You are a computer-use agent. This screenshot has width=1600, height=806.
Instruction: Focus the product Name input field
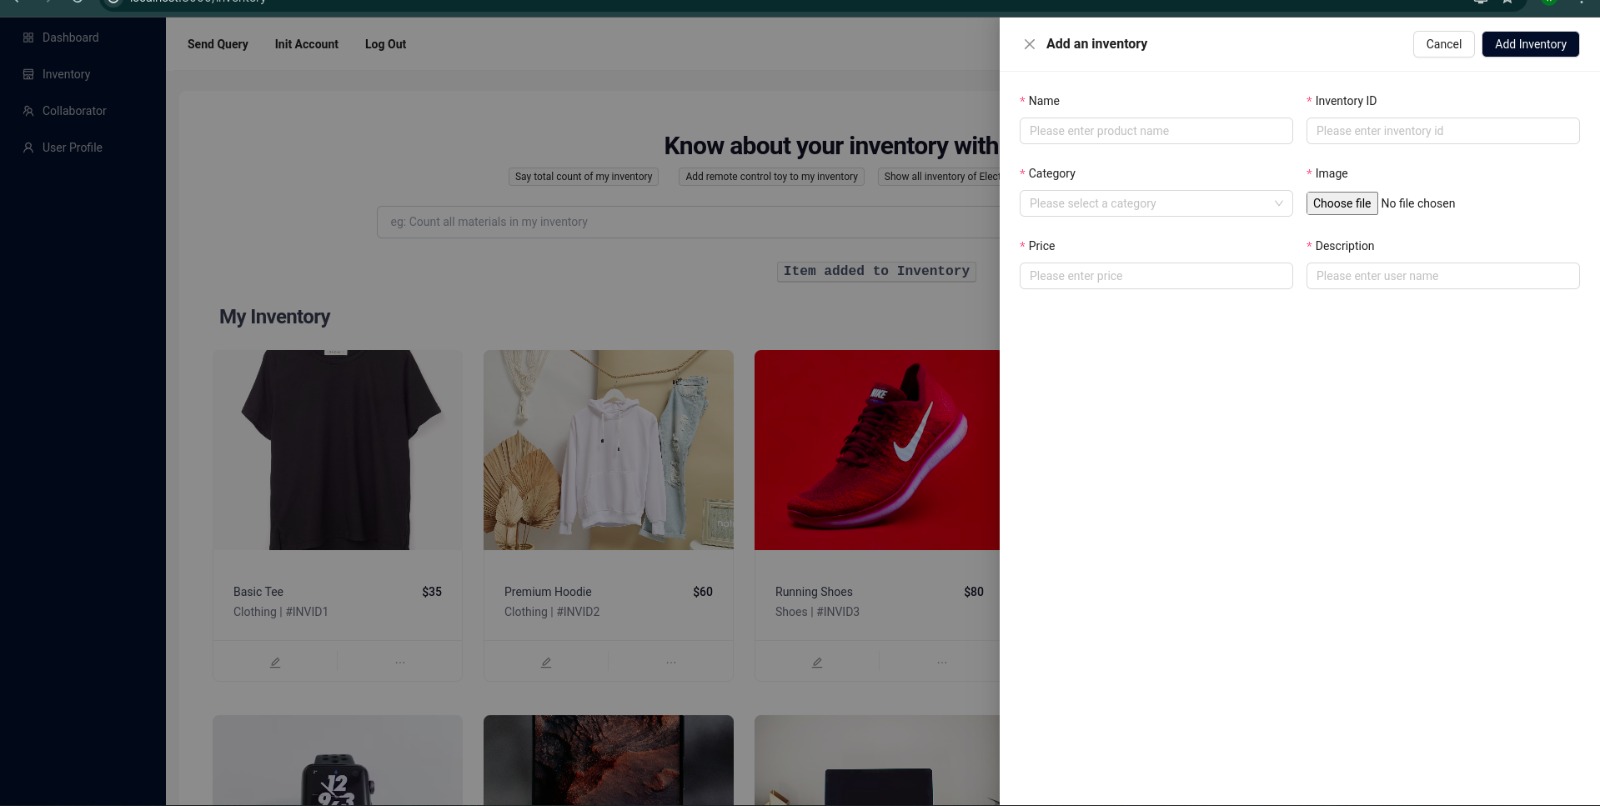point(1156,131)
